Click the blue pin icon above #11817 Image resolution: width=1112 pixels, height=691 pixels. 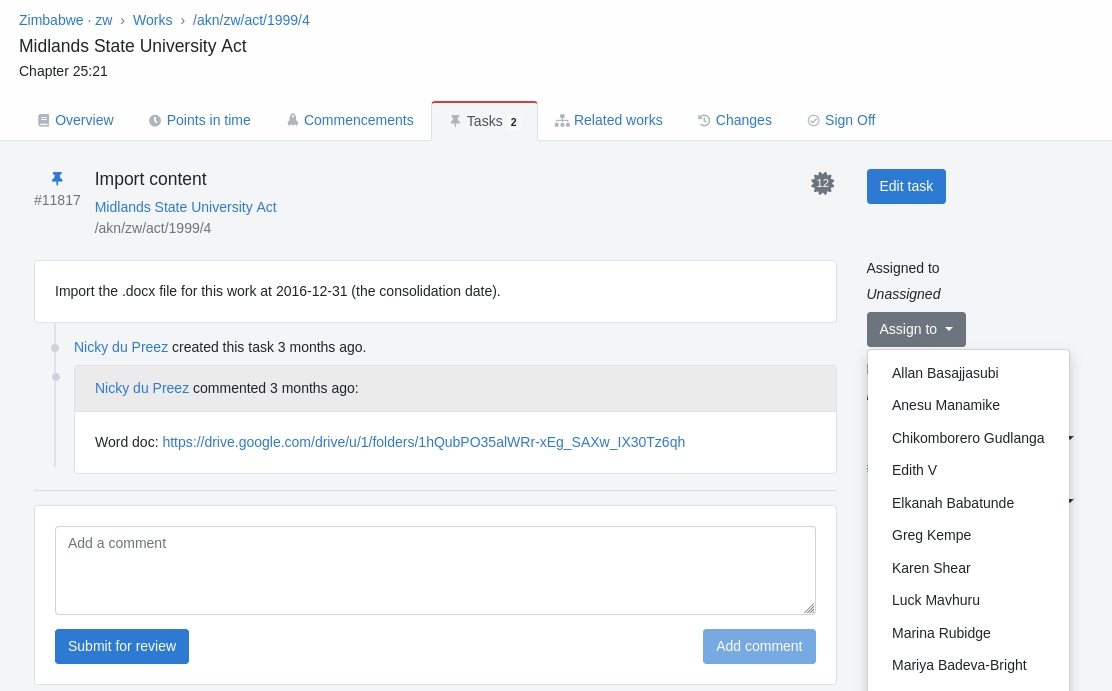(x=57, y=178)
